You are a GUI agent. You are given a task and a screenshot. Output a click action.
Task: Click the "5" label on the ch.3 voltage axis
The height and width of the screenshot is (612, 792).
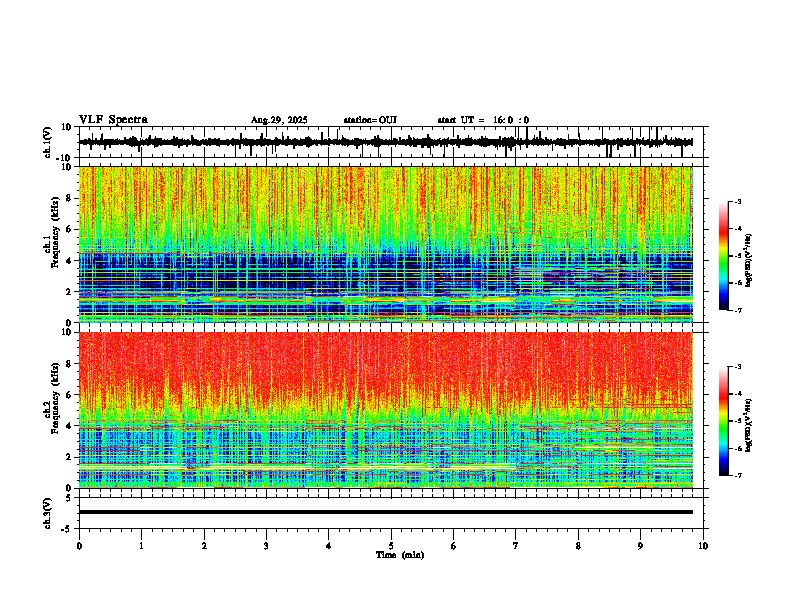tap(70, 498)
